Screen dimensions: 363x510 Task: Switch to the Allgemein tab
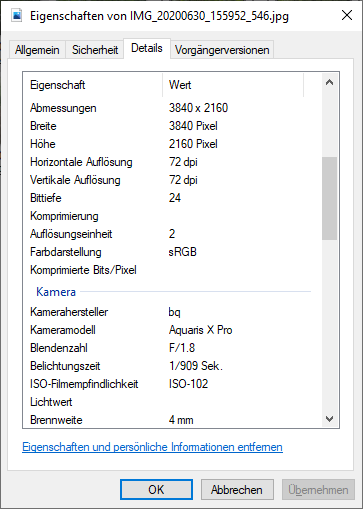click(x=37, y=50)
